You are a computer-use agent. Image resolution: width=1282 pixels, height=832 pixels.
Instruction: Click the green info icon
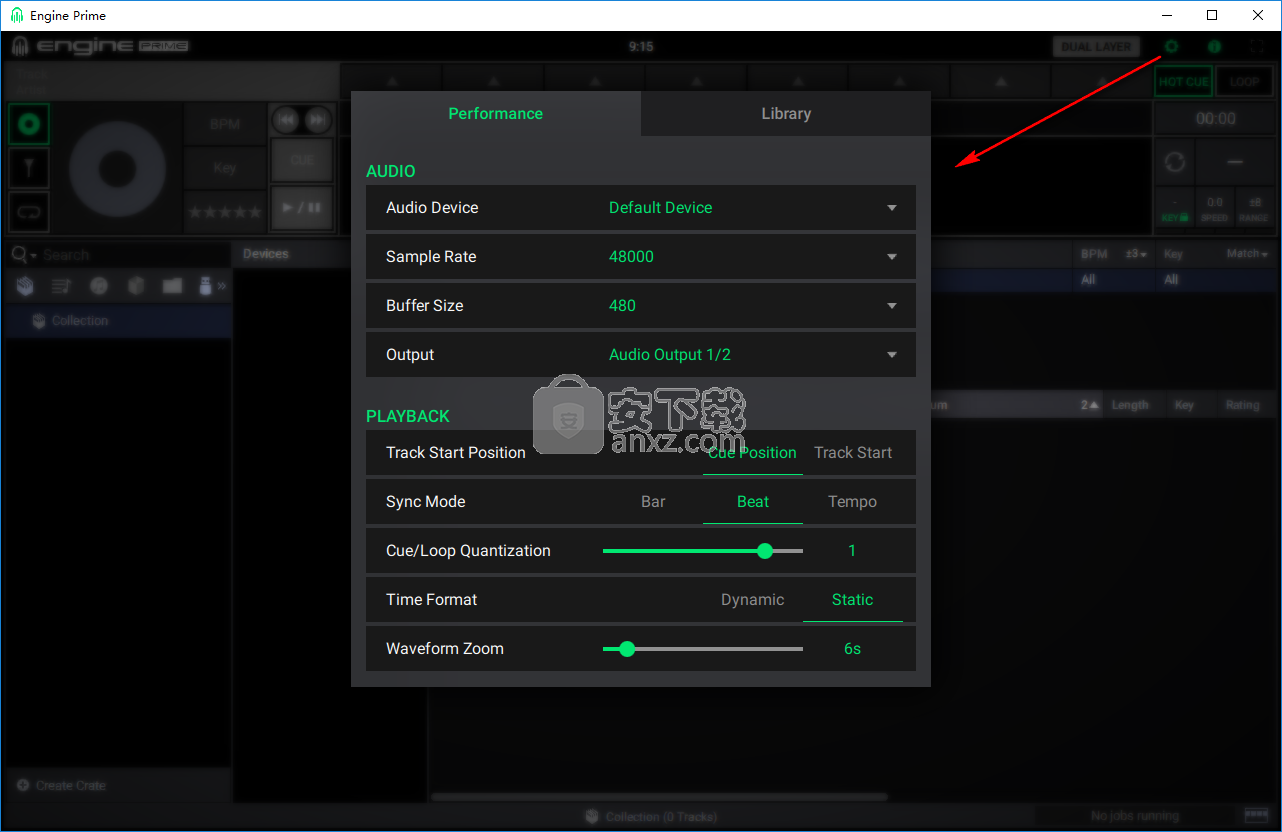click(x=1214, y=47)
